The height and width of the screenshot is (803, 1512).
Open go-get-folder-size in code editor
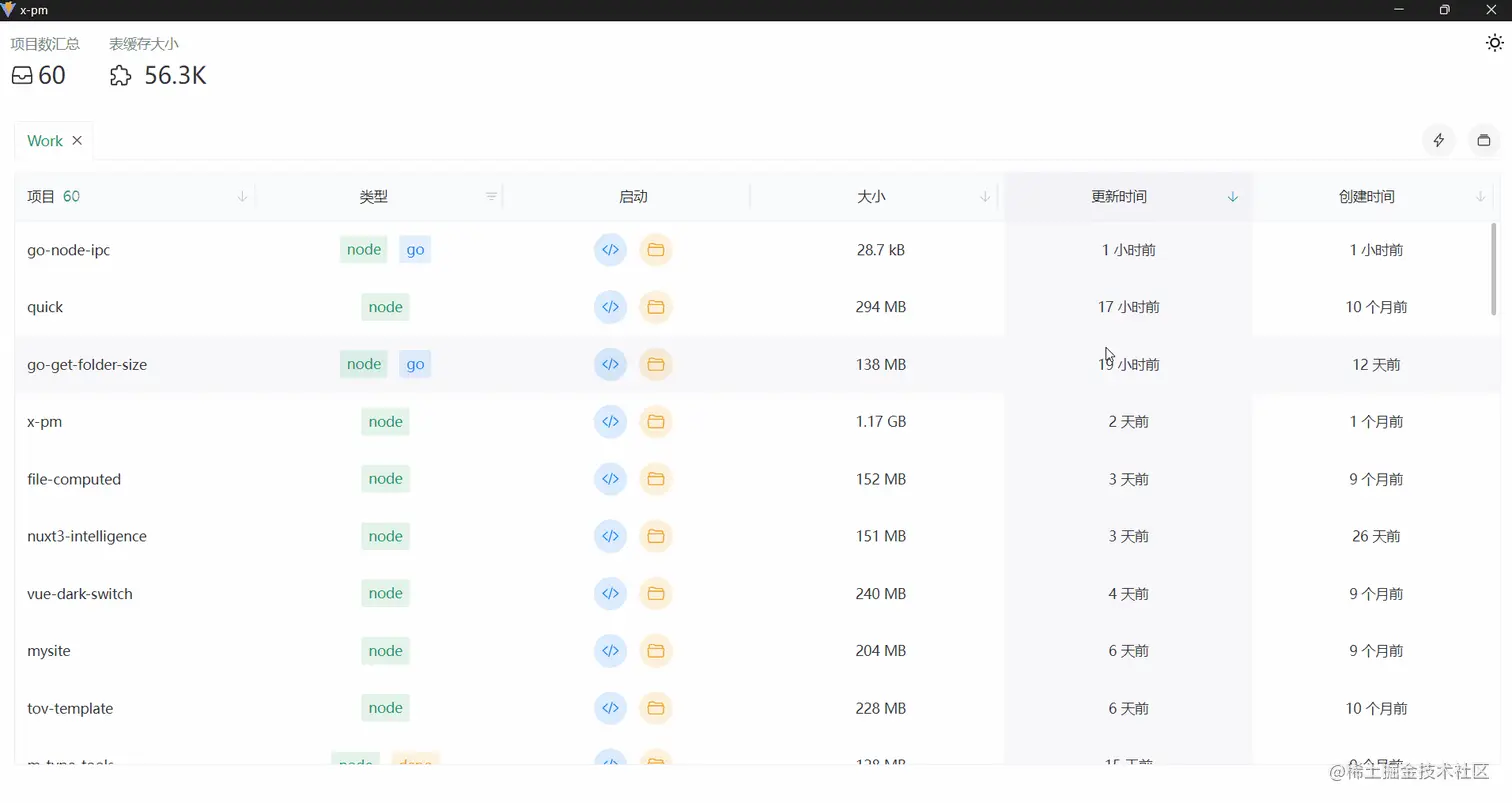point(610,364)
